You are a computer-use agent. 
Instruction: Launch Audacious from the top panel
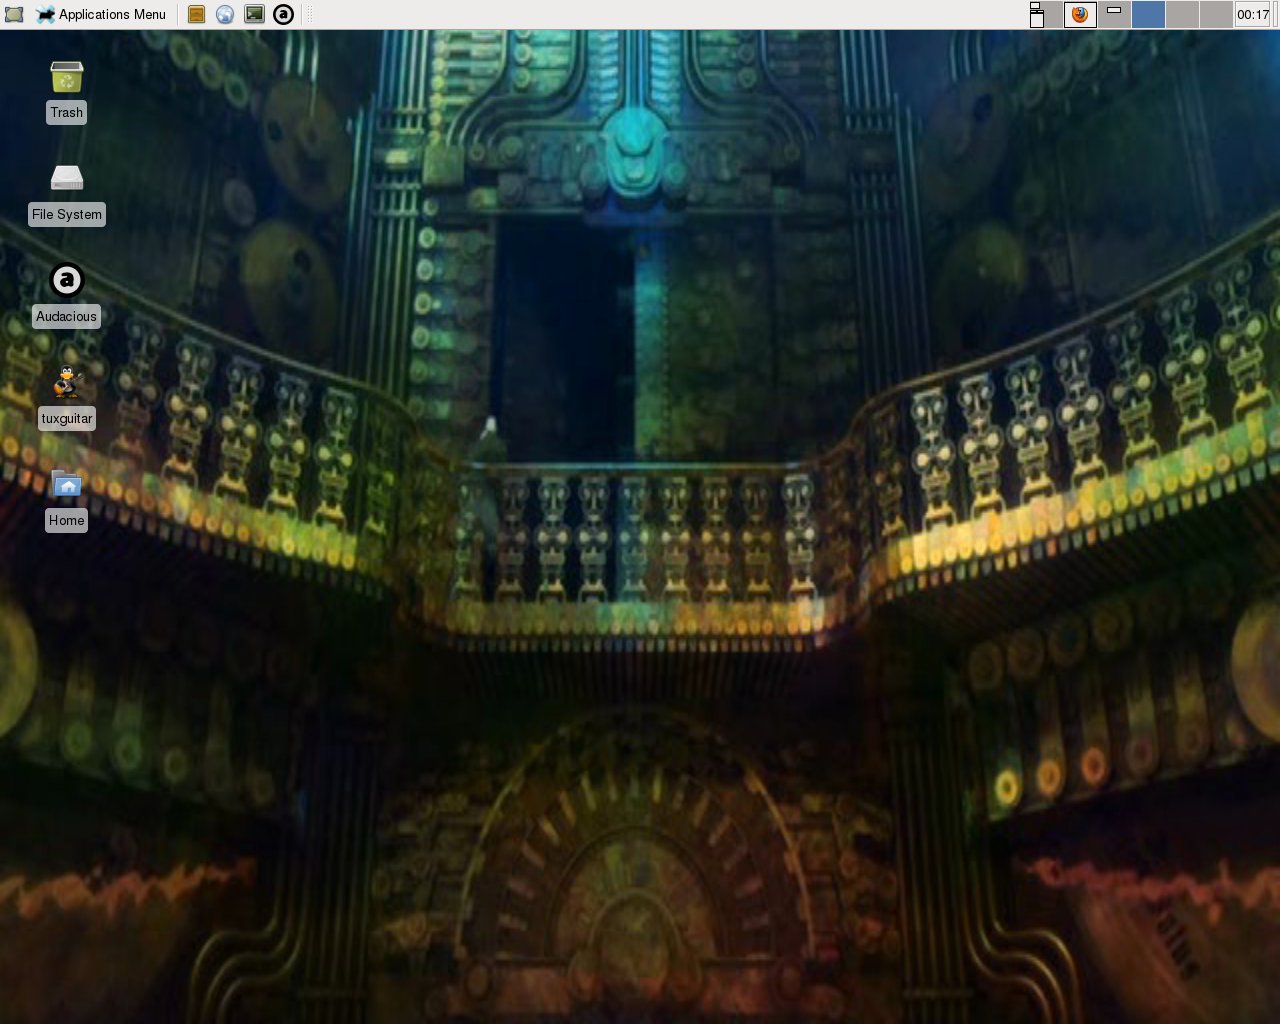coord(283,14)
